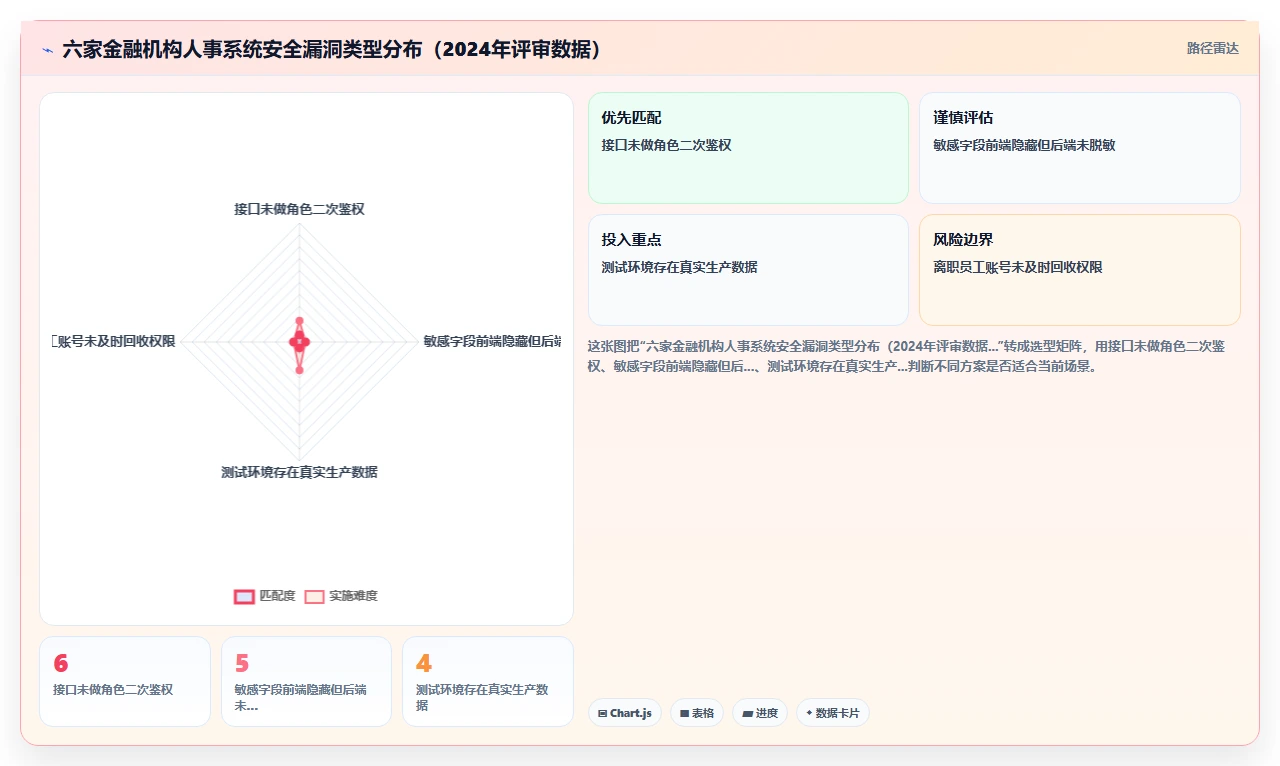The width and height of the screenshot is (1280, 766).
Task: Toggle the 实施难度 legend item
Action: pyautogui.click(x=341, y=596)
